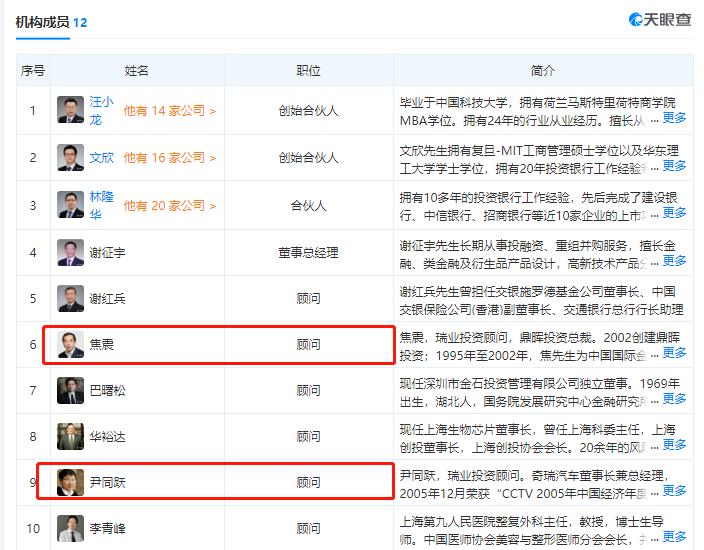The image size is (704, 550).
Task: Click the 简介 column header
Action: click(x=543, y=70)
